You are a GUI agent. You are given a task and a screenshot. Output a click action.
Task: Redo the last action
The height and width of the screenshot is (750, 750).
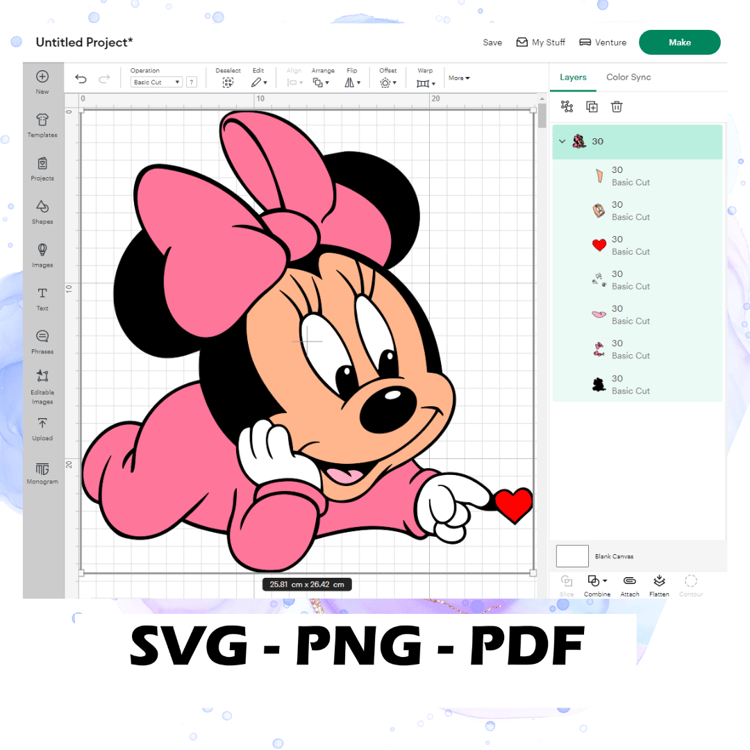pyautogui.click(x=104, y=79)
